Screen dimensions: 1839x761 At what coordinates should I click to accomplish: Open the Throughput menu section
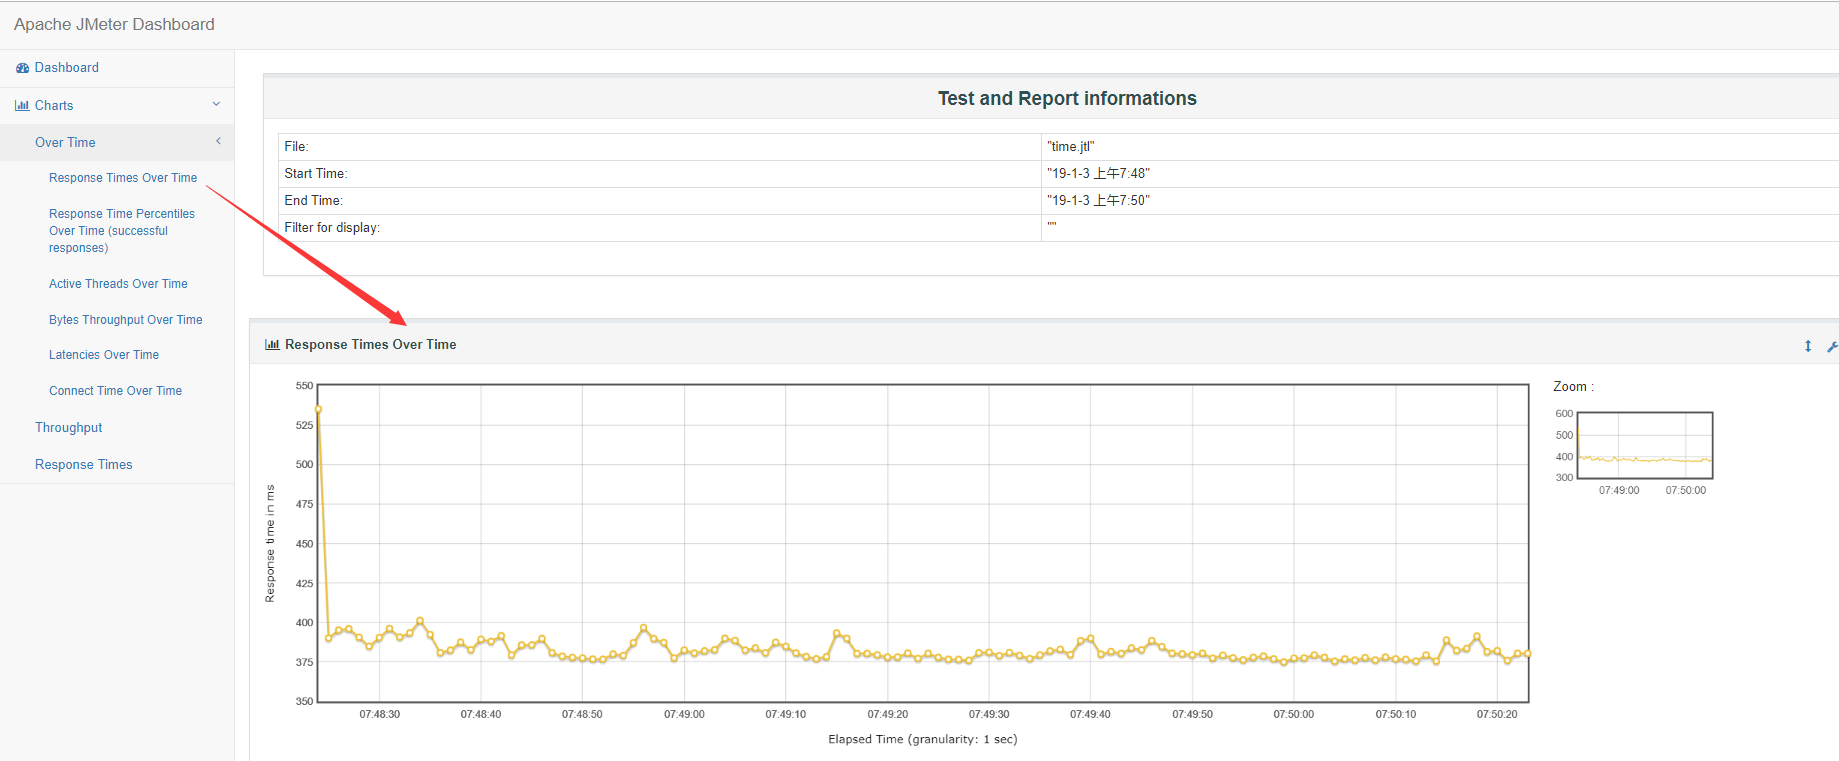(x=68, y=428)
